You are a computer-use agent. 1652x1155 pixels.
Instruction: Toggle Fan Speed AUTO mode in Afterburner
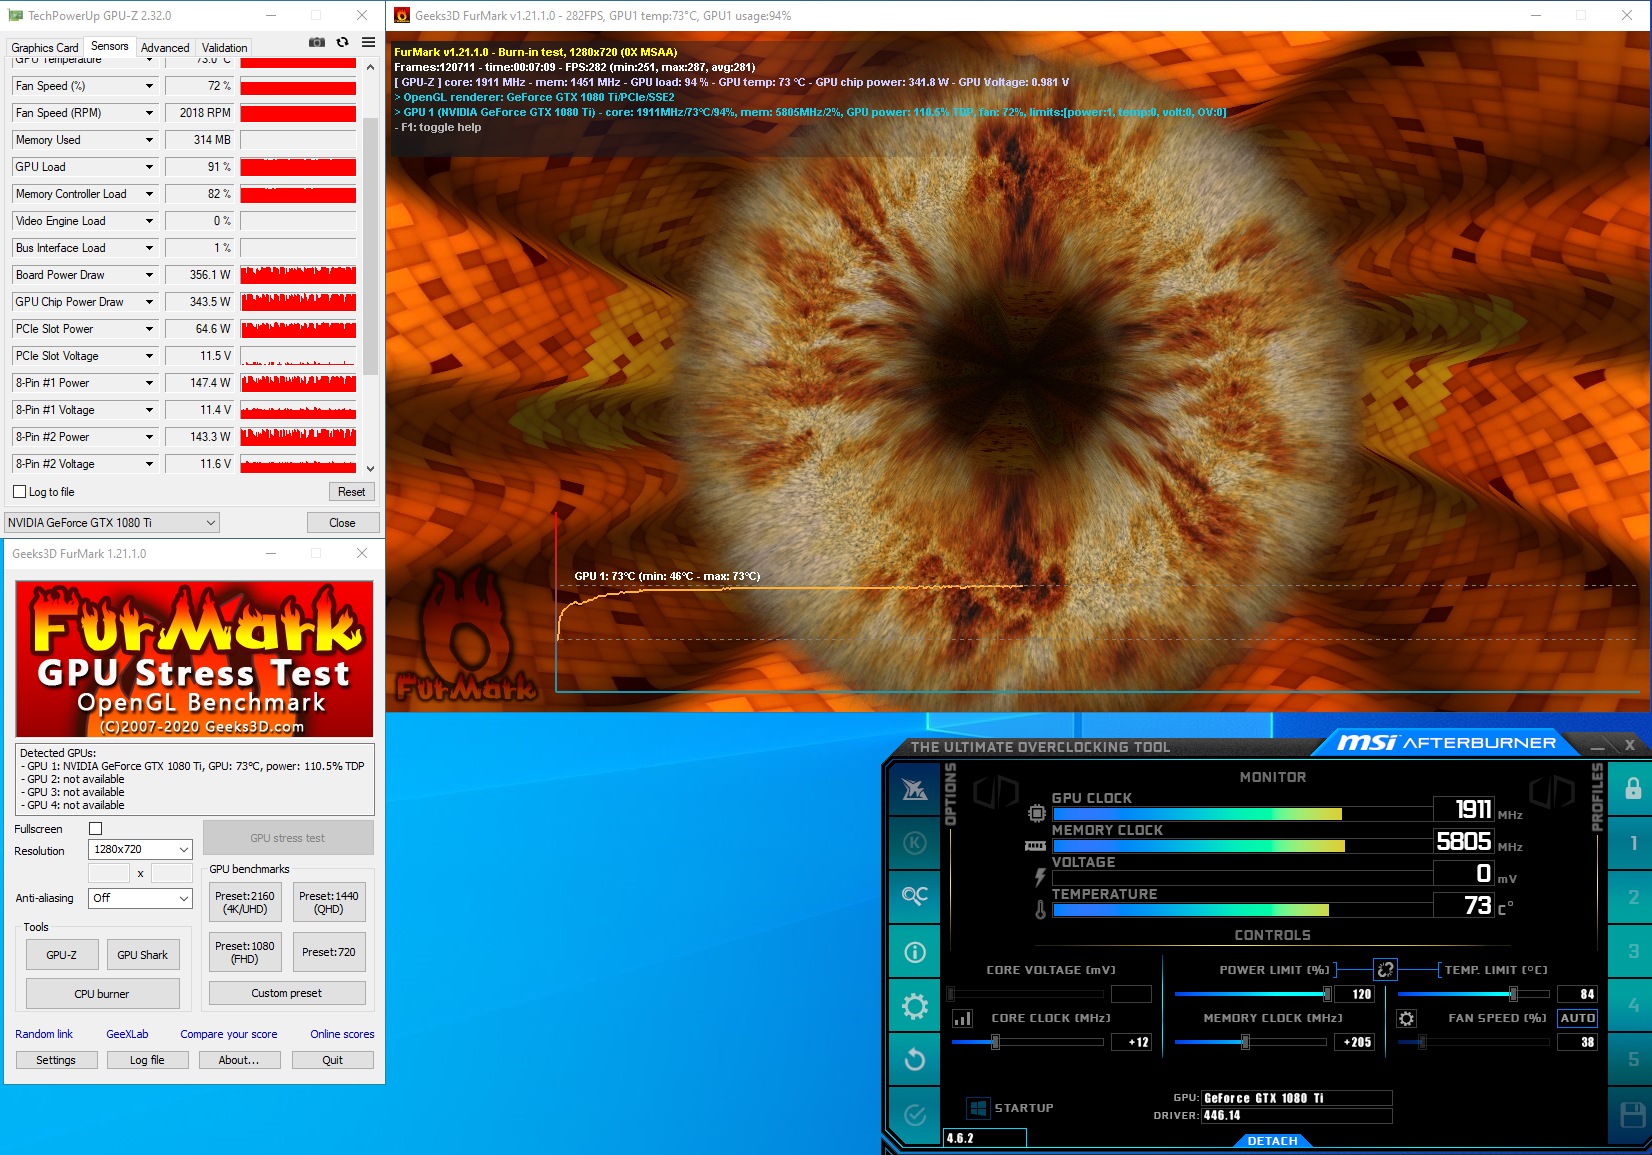coord(1577,1018)
